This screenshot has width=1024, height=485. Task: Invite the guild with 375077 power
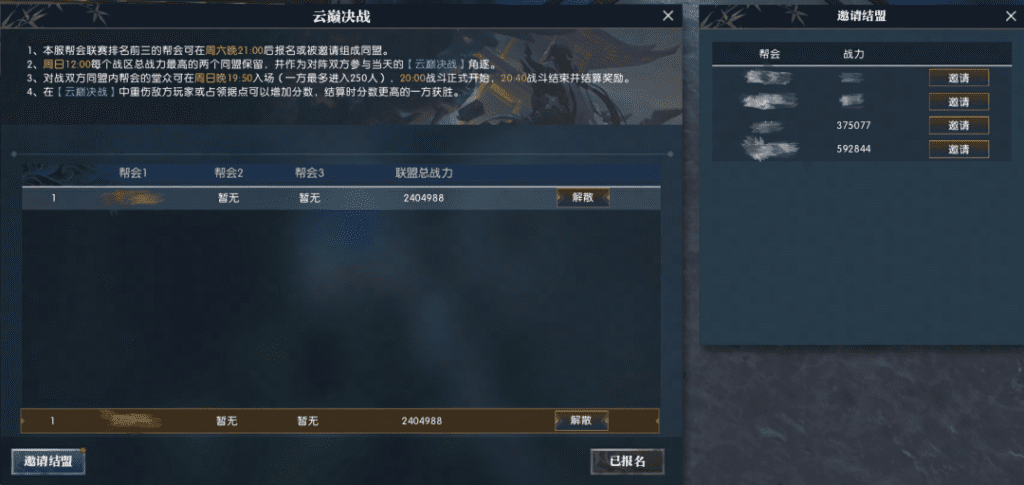[959, 125]
